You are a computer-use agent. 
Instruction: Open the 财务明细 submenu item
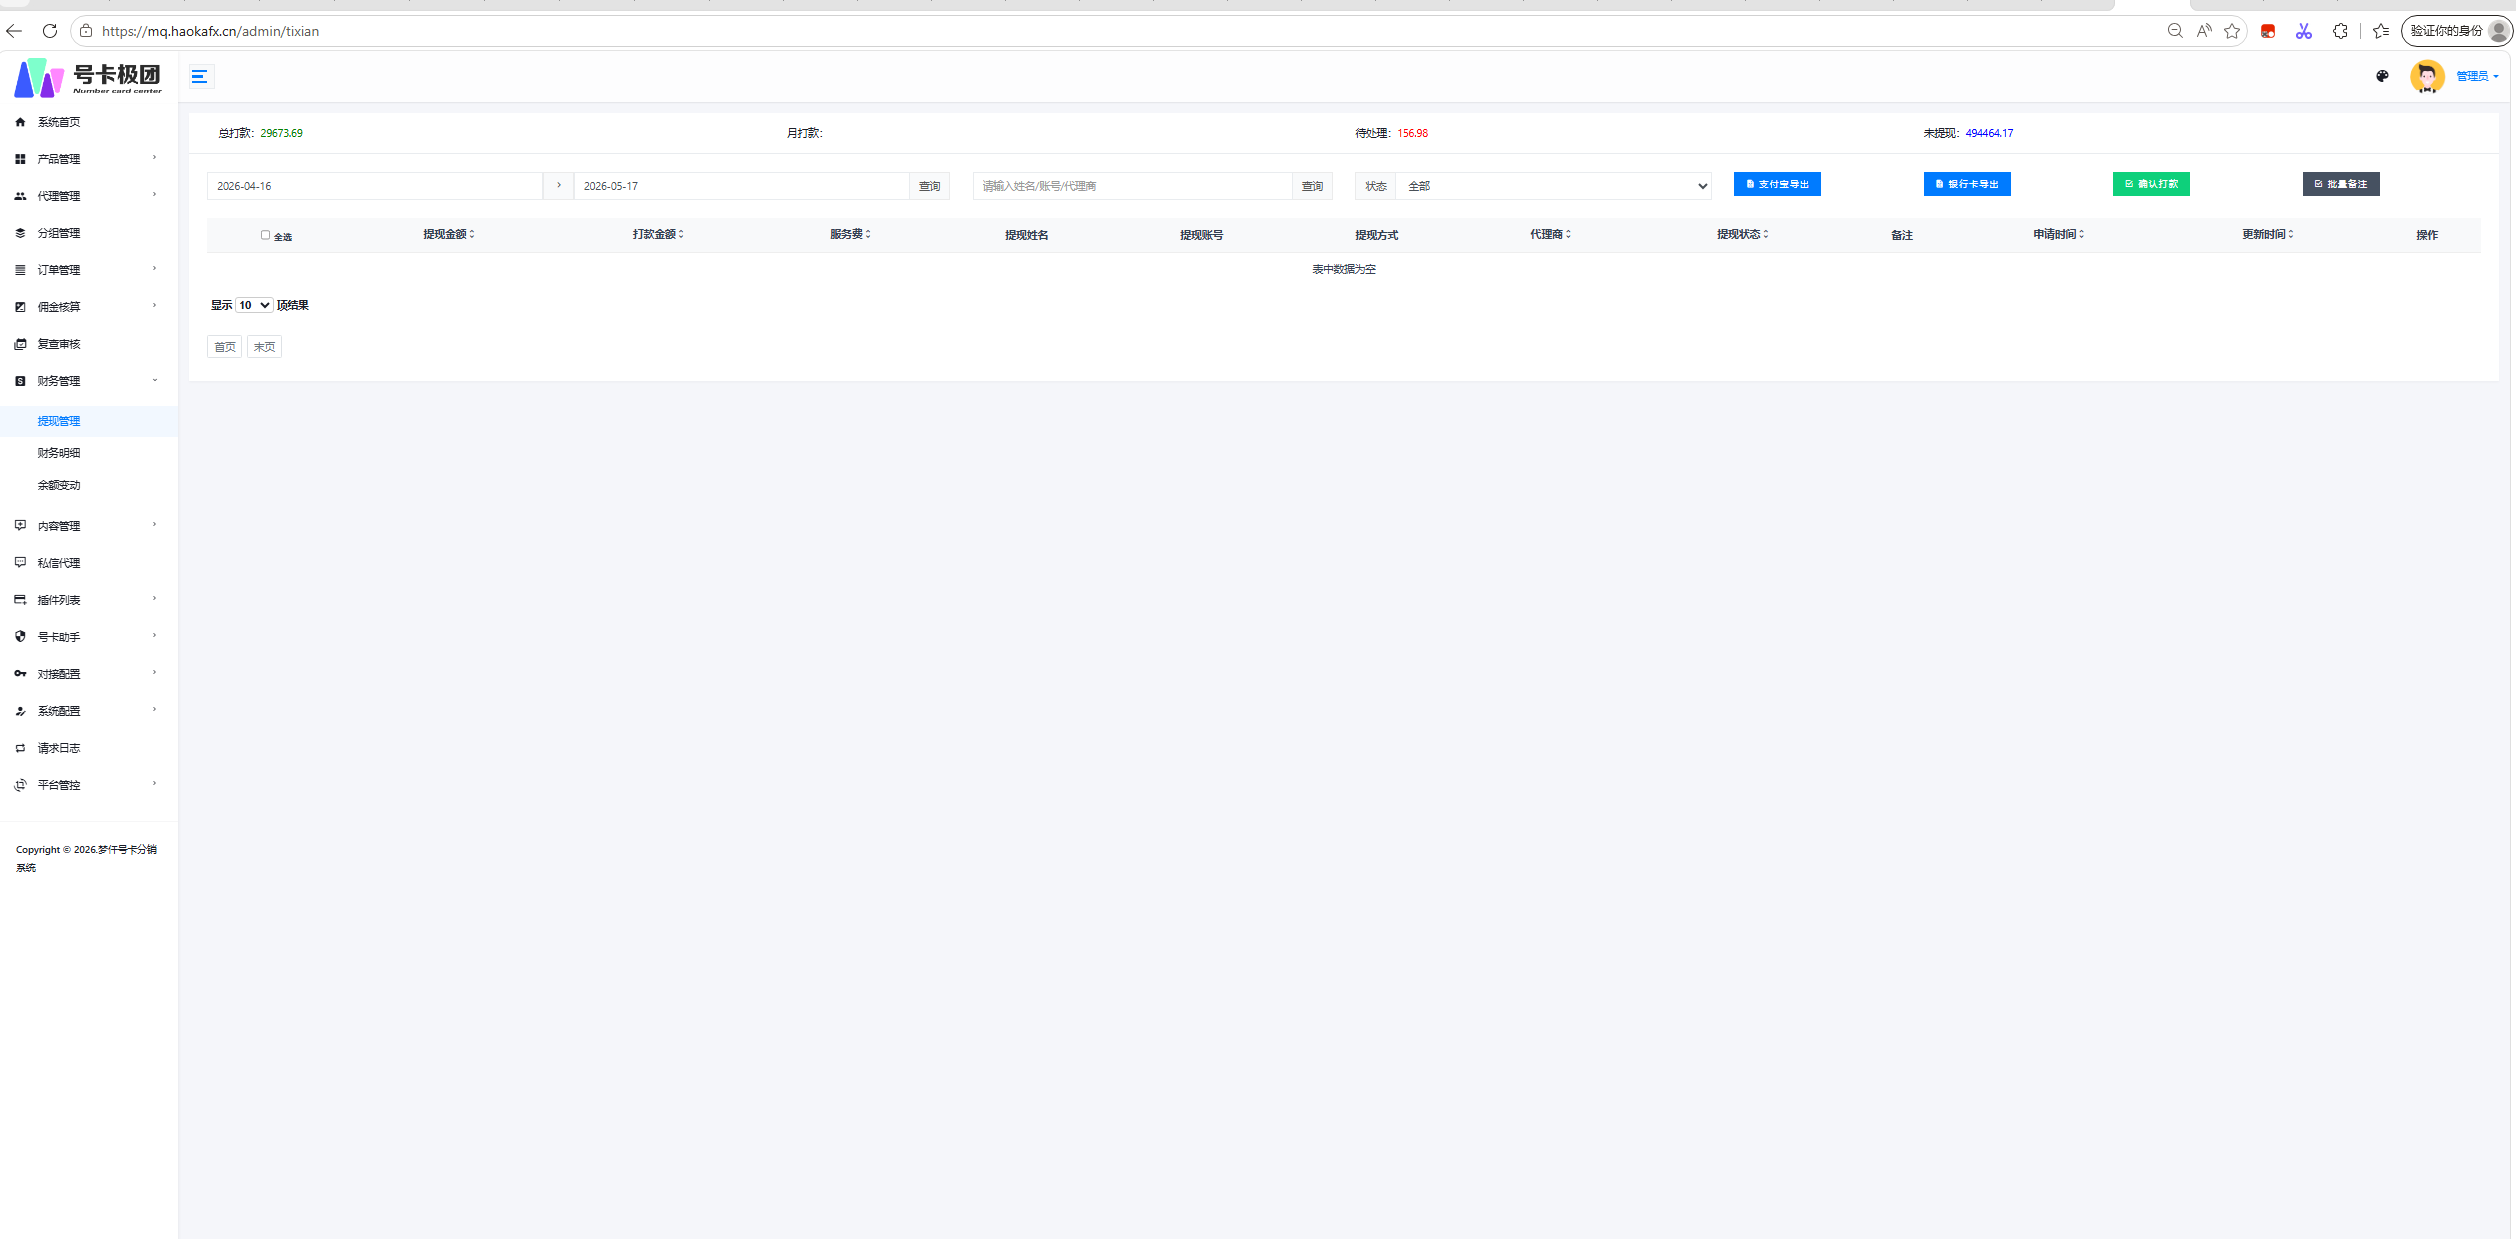(x=59, y=453)
